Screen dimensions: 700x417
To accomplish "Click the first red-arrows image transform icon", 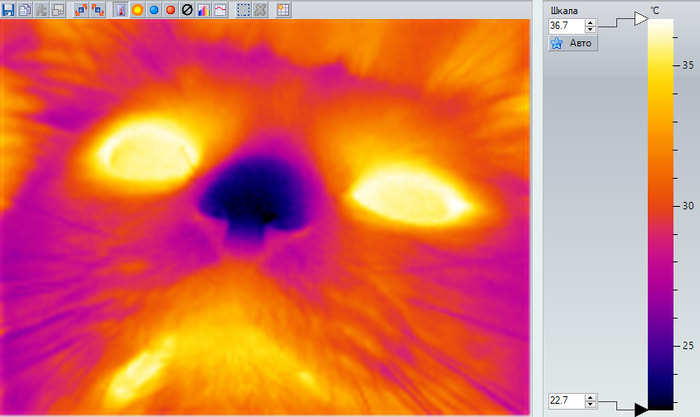I will tap(81, 10).
